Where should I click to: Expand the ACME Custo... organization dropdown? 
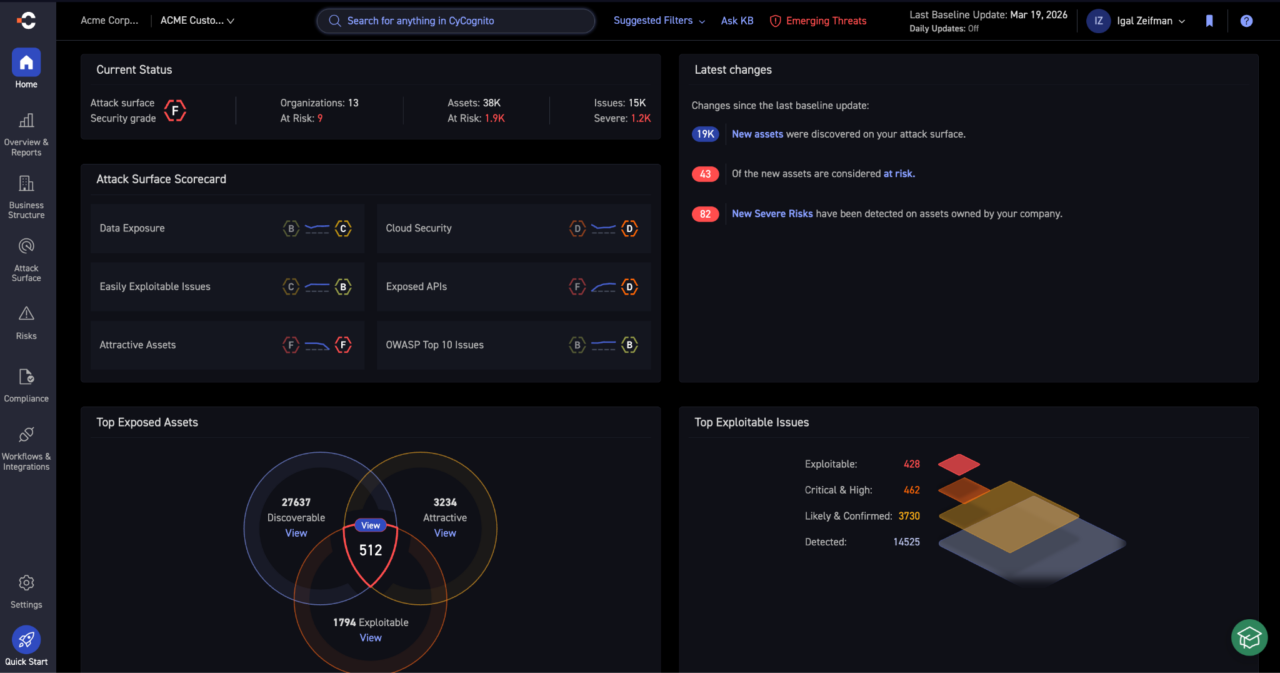click(x=198, y=21)
